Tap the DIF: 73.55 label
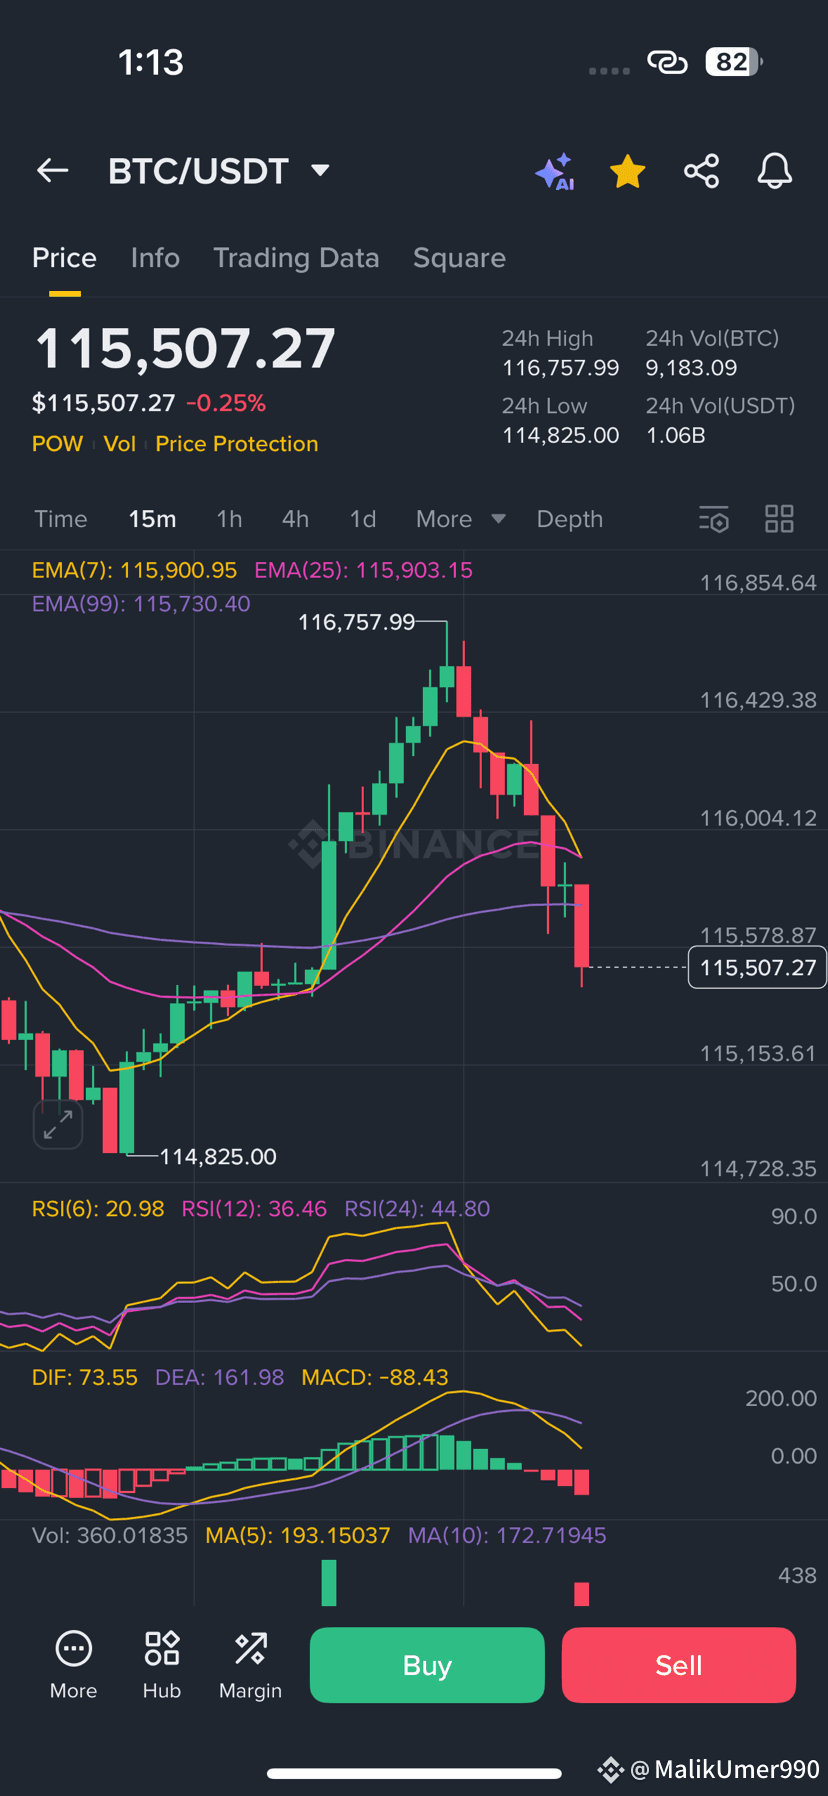The width and height of the screenshot is (828, 1796). [x=85, y=1377]
